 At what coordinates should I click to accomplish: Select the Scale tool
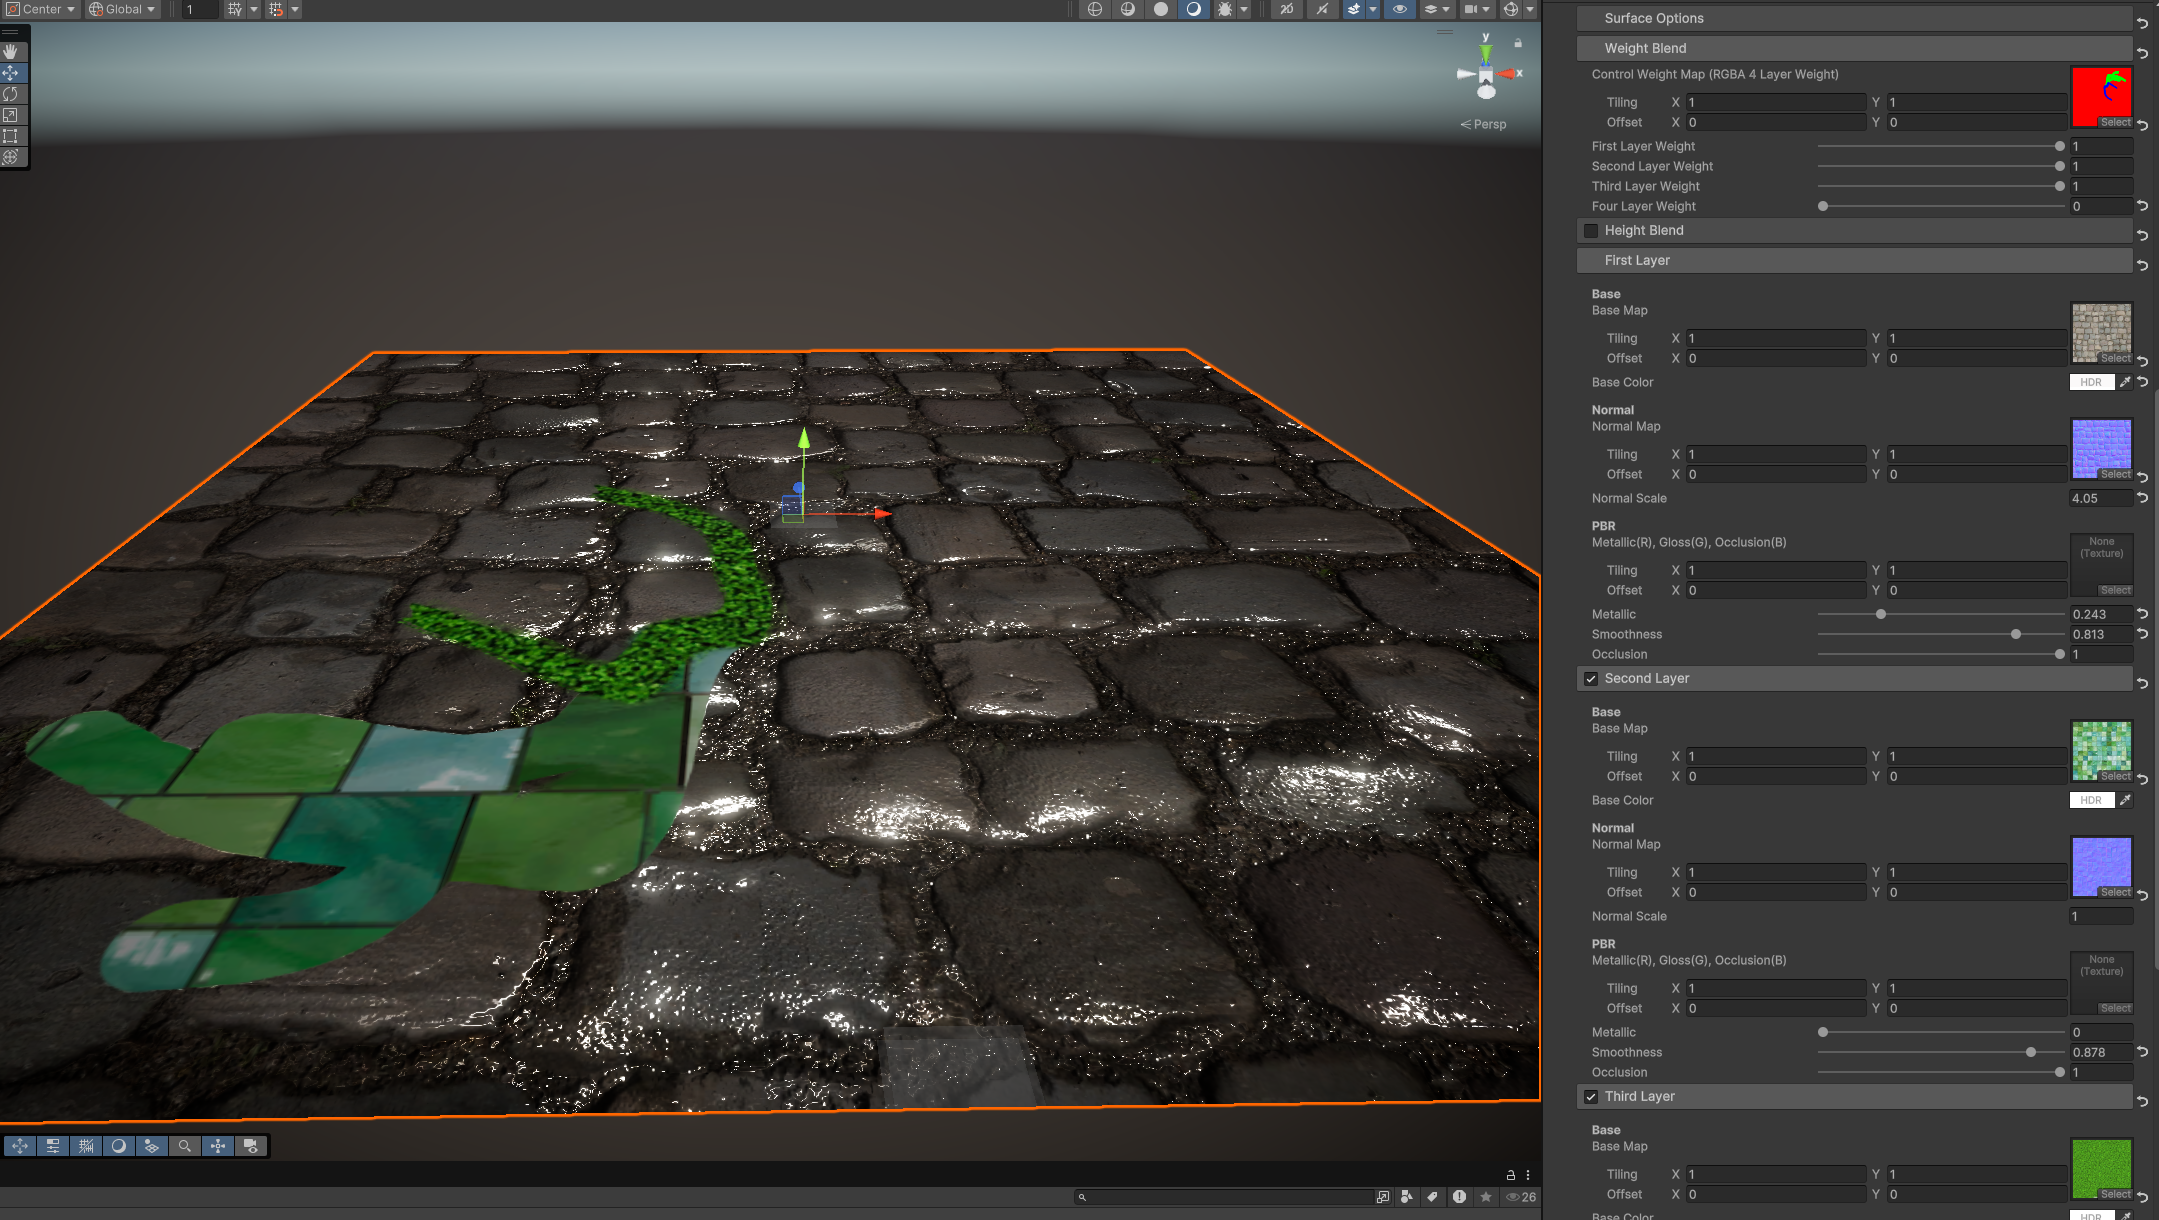click(11, 115)
